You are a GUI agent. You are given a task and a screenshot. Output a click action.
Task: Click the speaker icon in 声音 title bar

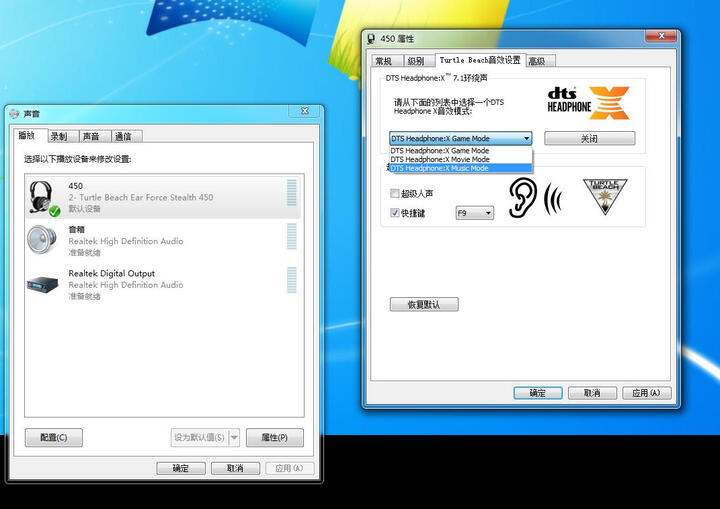pyautogui.click(x=14, y=113)
